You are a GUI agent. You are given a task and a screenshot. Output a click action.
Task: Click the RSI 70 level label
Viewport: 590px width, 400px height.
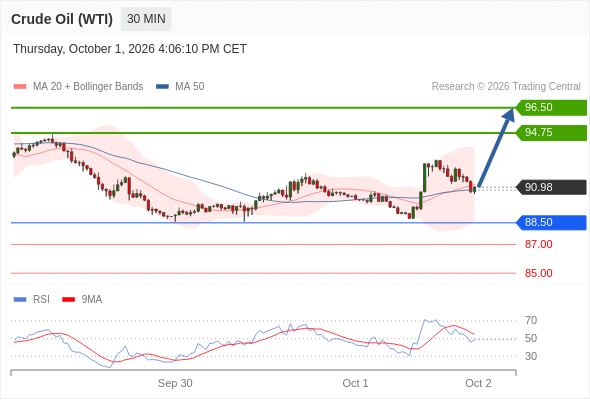(531, 321)
